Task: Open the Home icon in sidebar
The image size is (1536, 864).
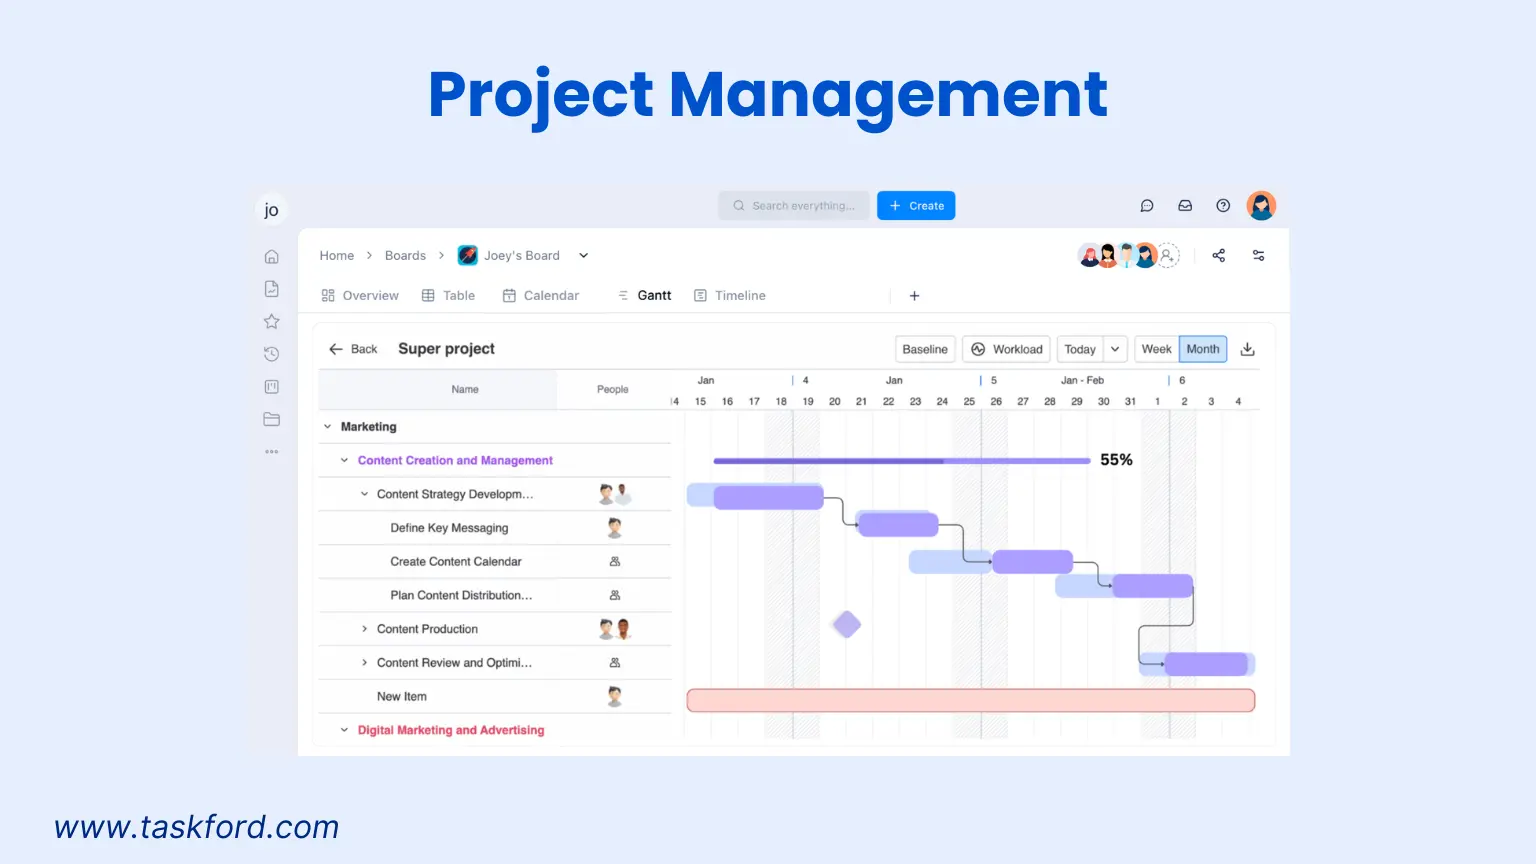Action: coord(271,256)
